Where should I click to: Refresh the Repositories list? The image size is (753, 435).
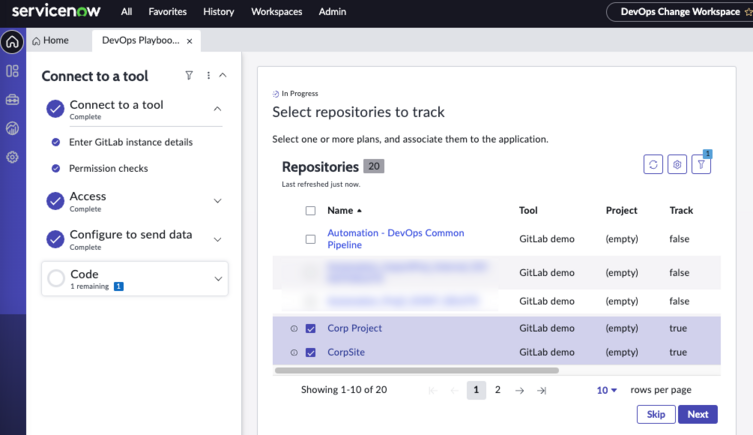click(653, 164)
